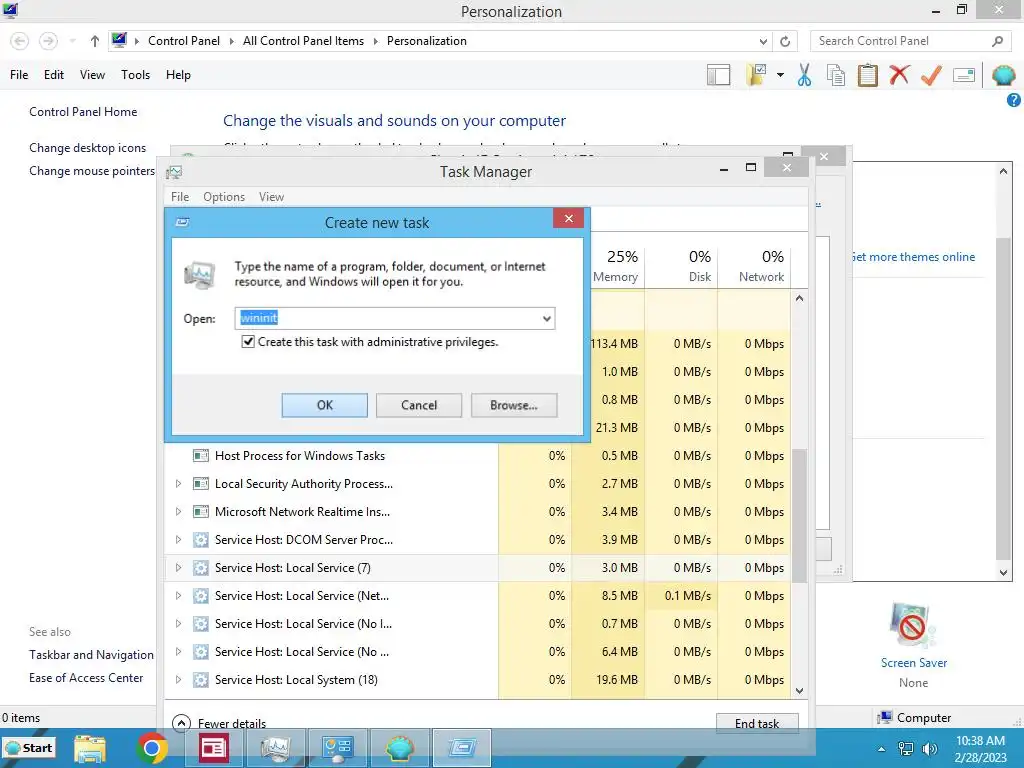Open Task Manager Options menu
Screen dimensions: 1024x768
(224, 197)
